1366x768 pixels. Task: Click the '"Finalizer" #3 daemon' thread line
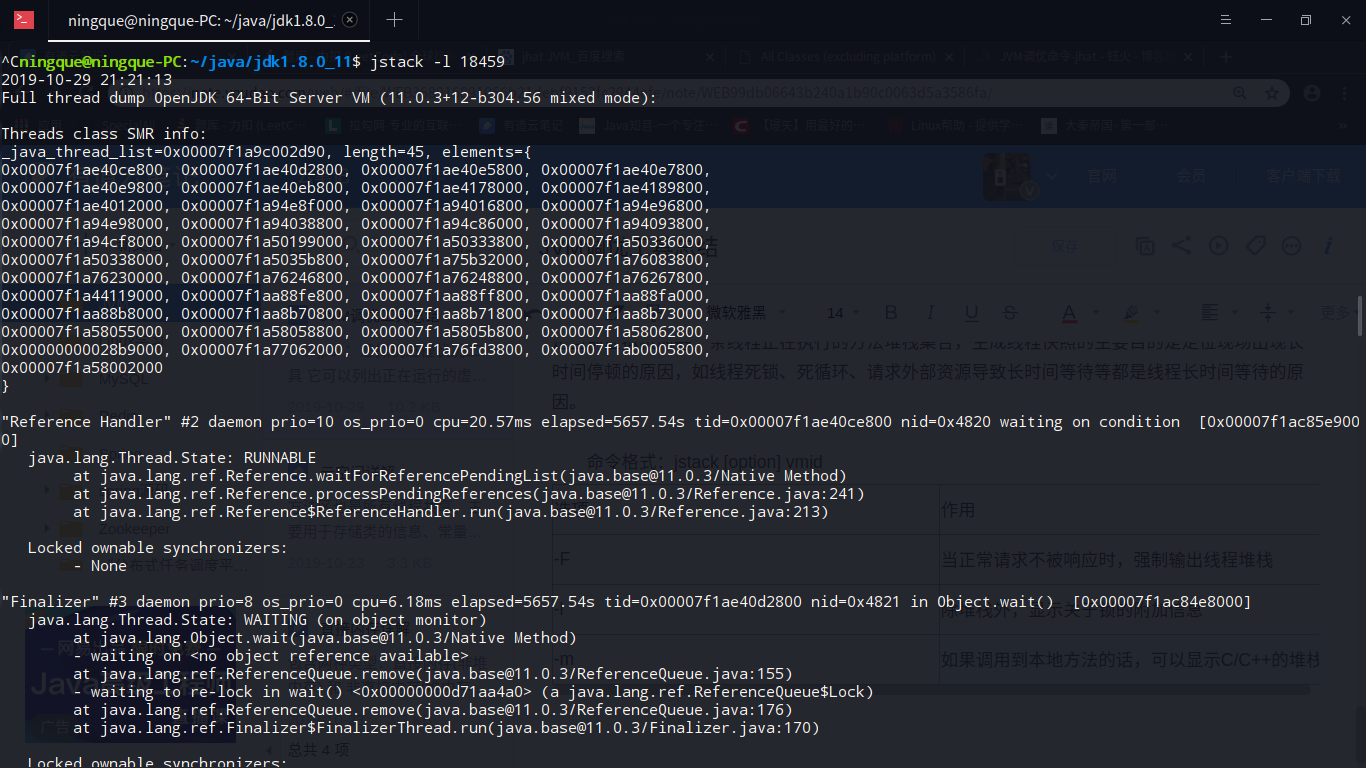[x=626, y=602]
